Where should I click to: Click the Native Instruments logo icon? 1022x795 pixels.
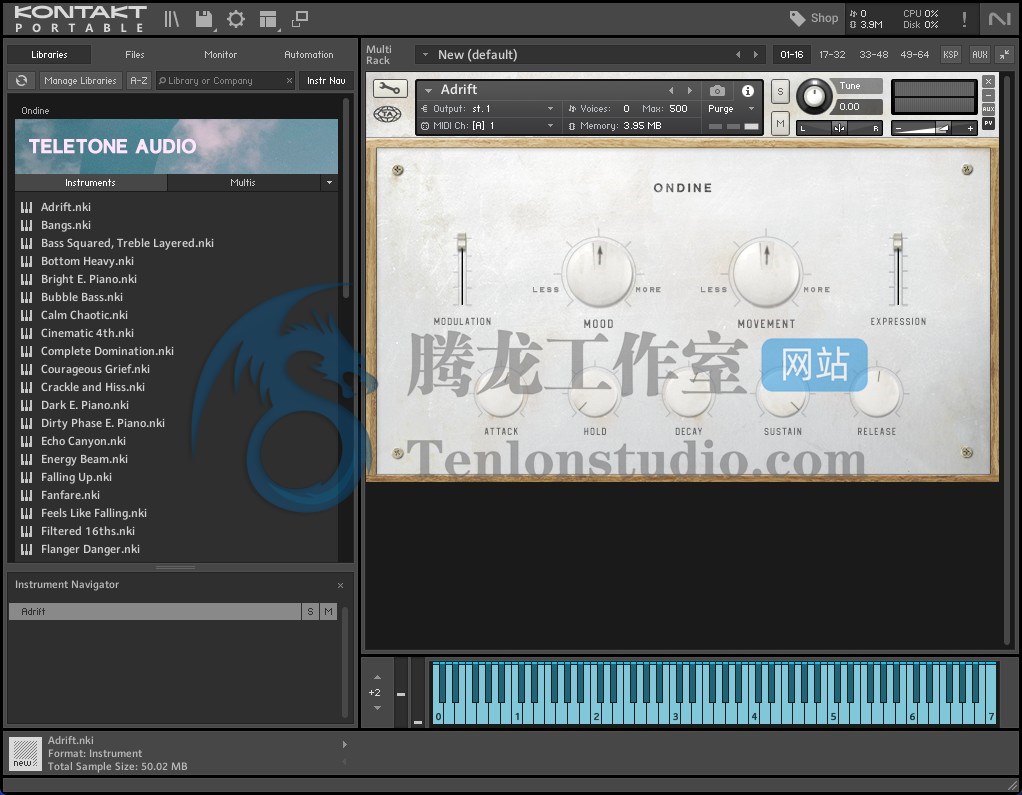coord(999,19)
